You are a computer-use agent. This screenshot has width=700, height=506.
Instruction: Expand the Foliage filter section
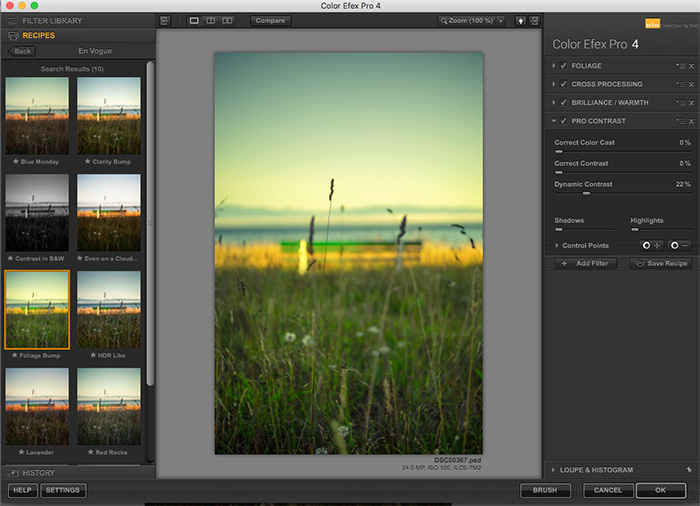click(554, 66)
